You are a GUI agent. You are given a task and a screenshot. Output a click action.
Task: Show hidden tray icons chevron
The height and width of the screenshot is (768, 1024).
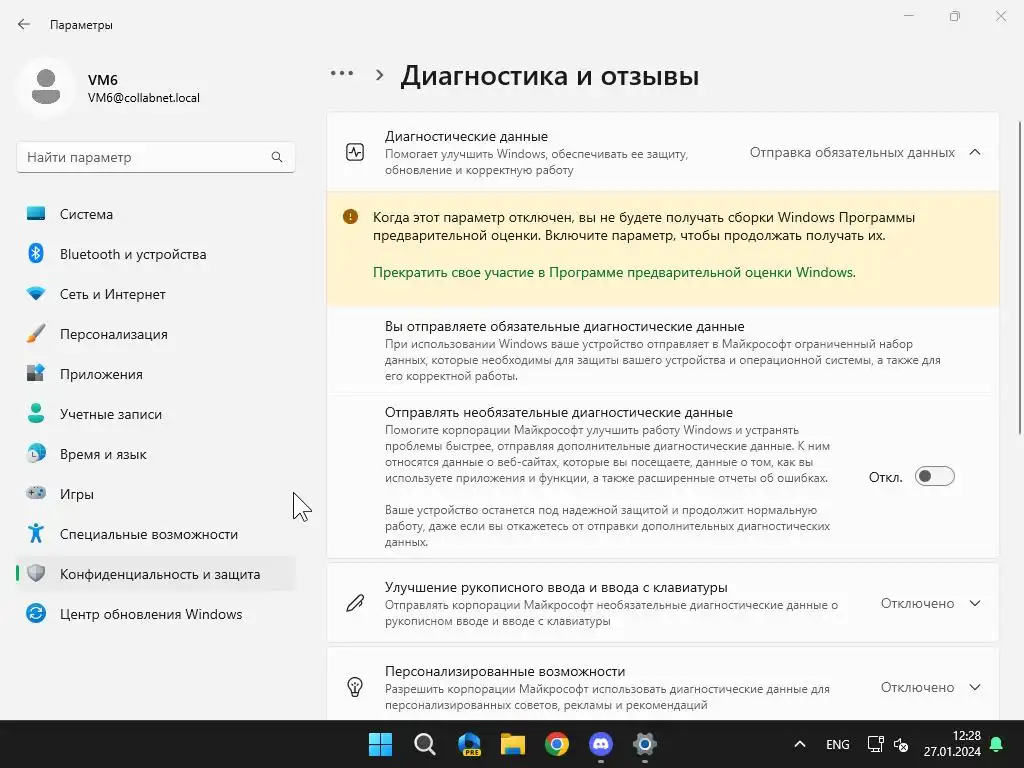[x=799, y=744]
